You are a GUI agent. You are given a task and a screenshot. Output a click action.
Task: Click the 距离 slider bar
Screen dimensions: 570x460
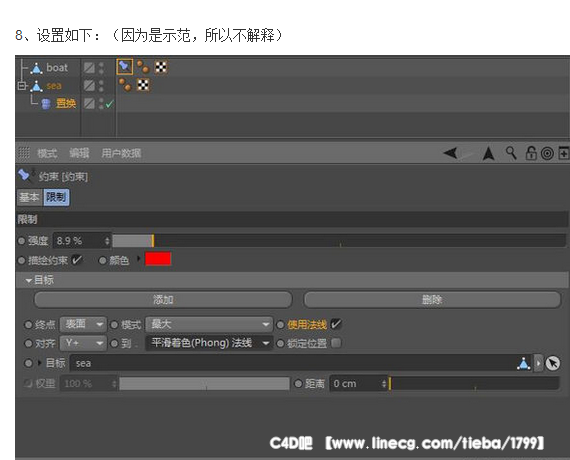coord(474,384)
